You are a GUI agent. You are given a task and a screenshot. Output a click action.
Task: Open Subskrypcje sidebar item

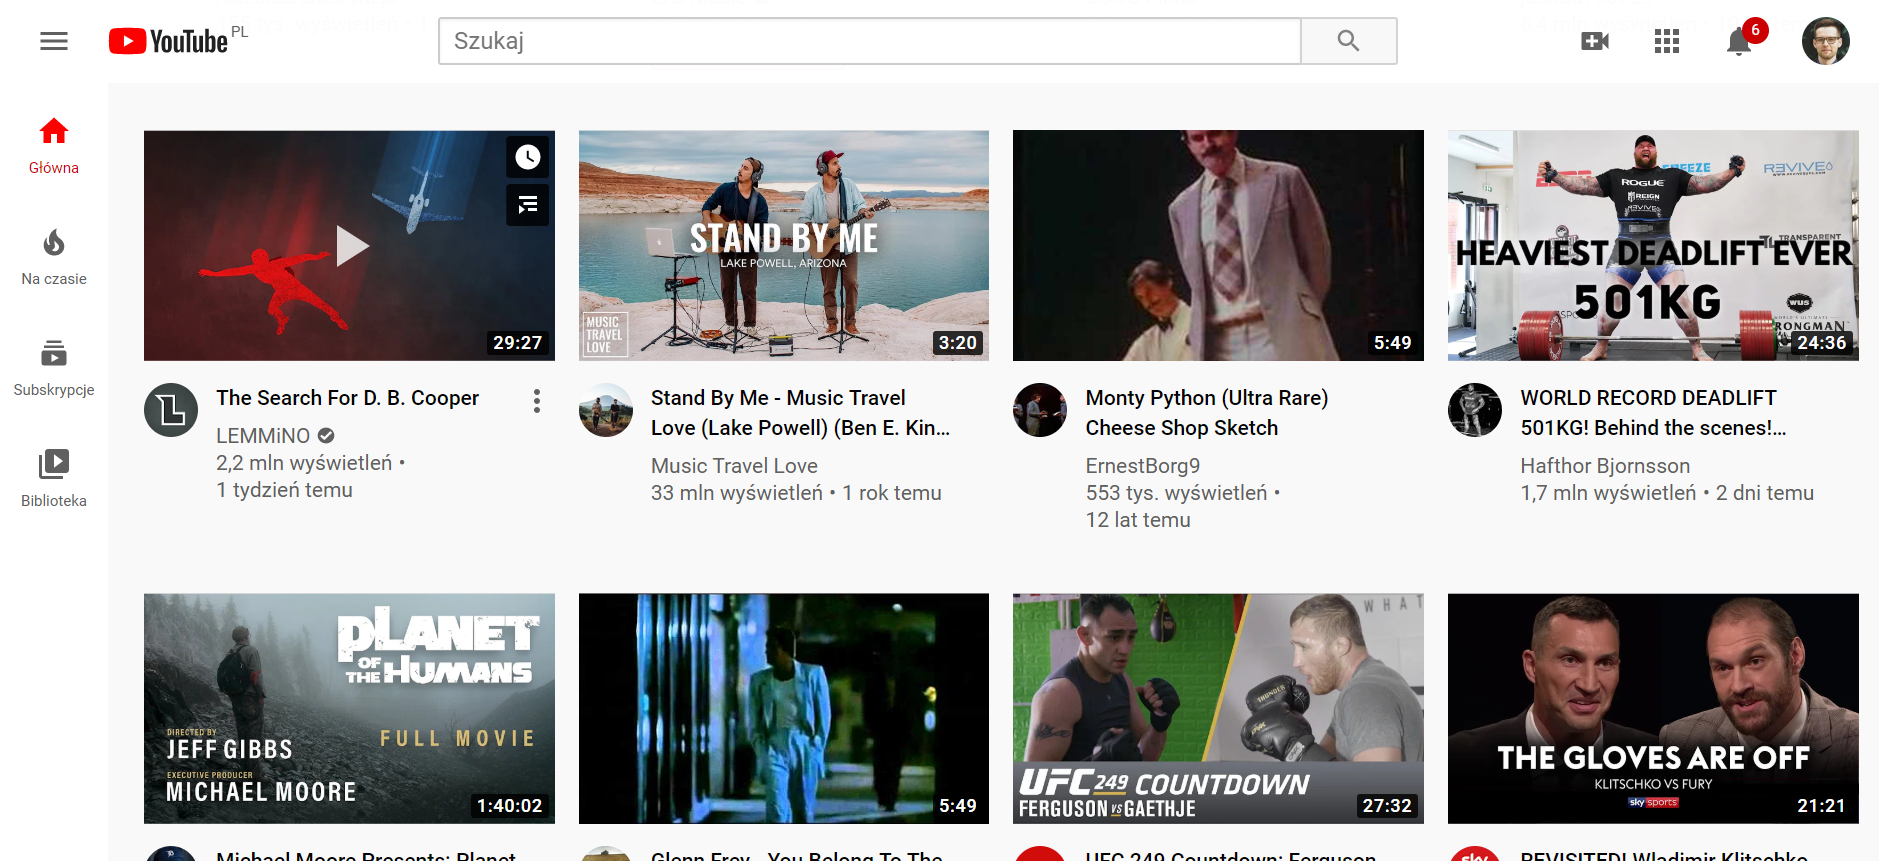54,368
